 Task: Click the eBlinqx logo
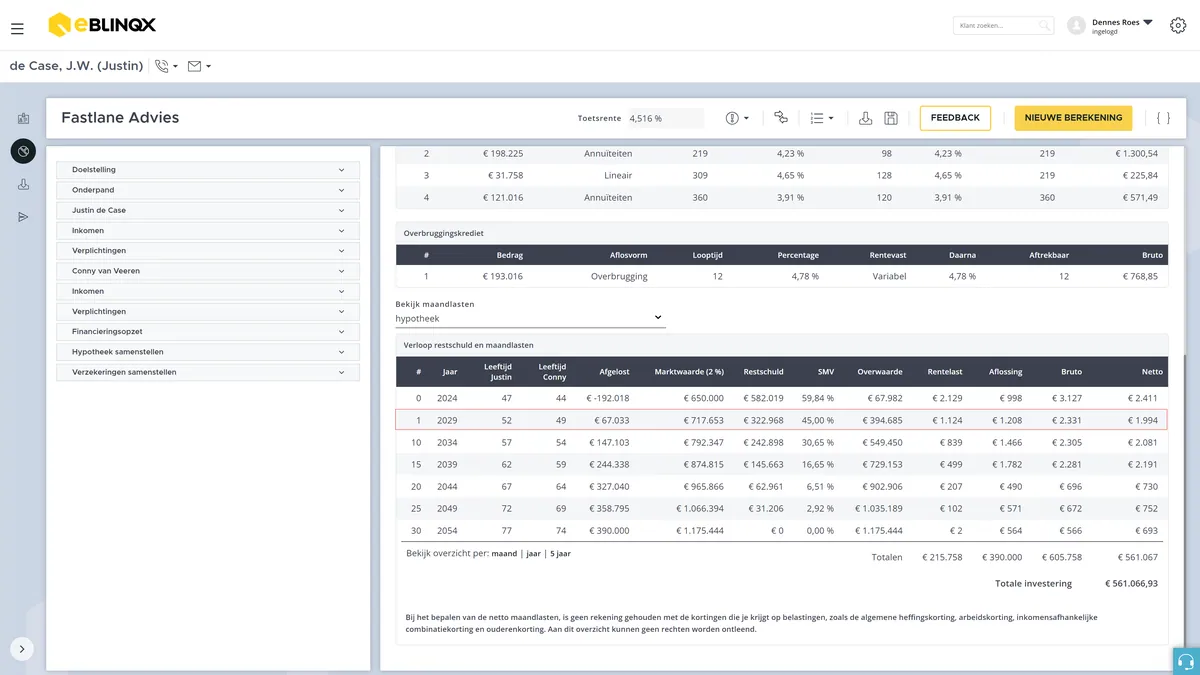[102, 25]
